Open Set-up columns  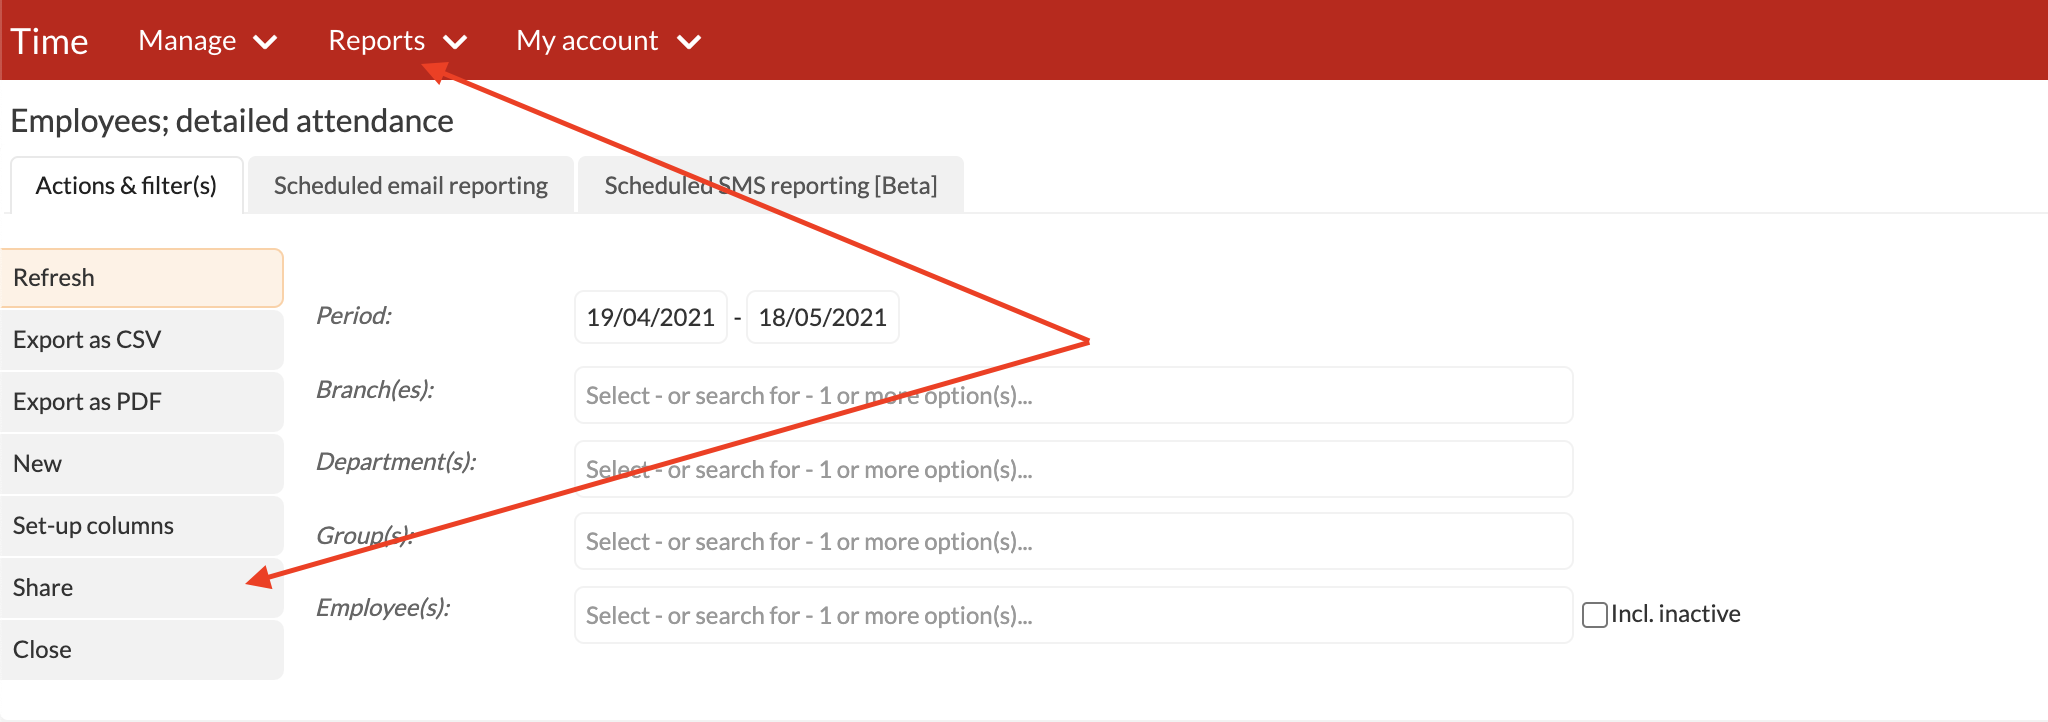(142, 526)
